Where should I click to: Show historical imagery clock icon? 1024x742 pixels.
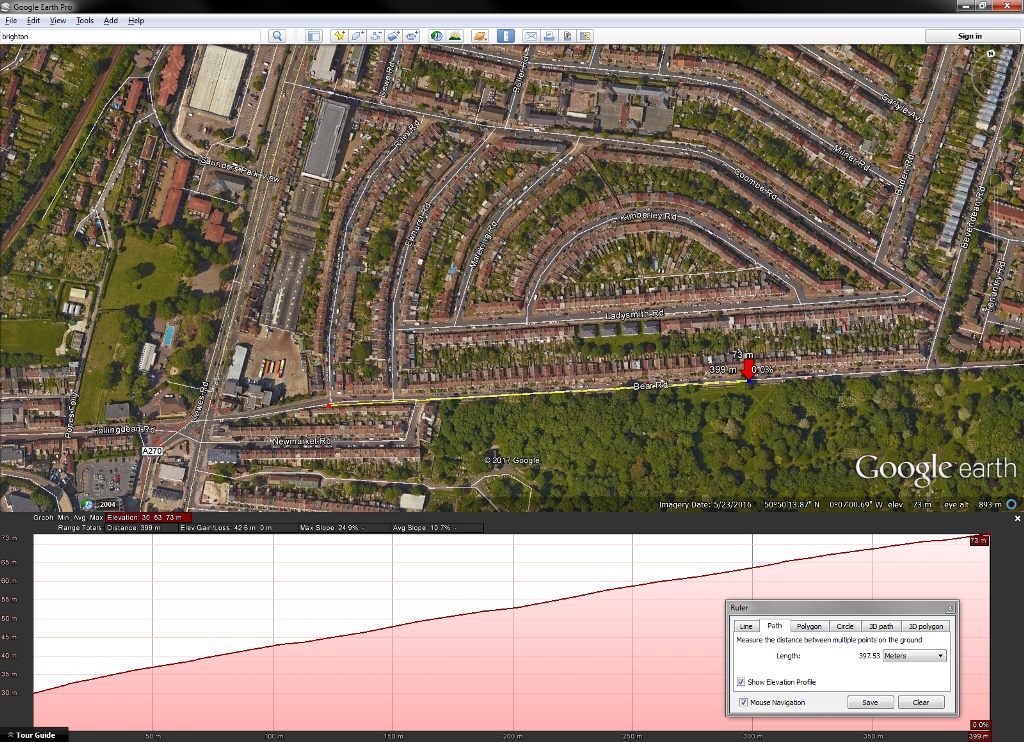point(436,36)
